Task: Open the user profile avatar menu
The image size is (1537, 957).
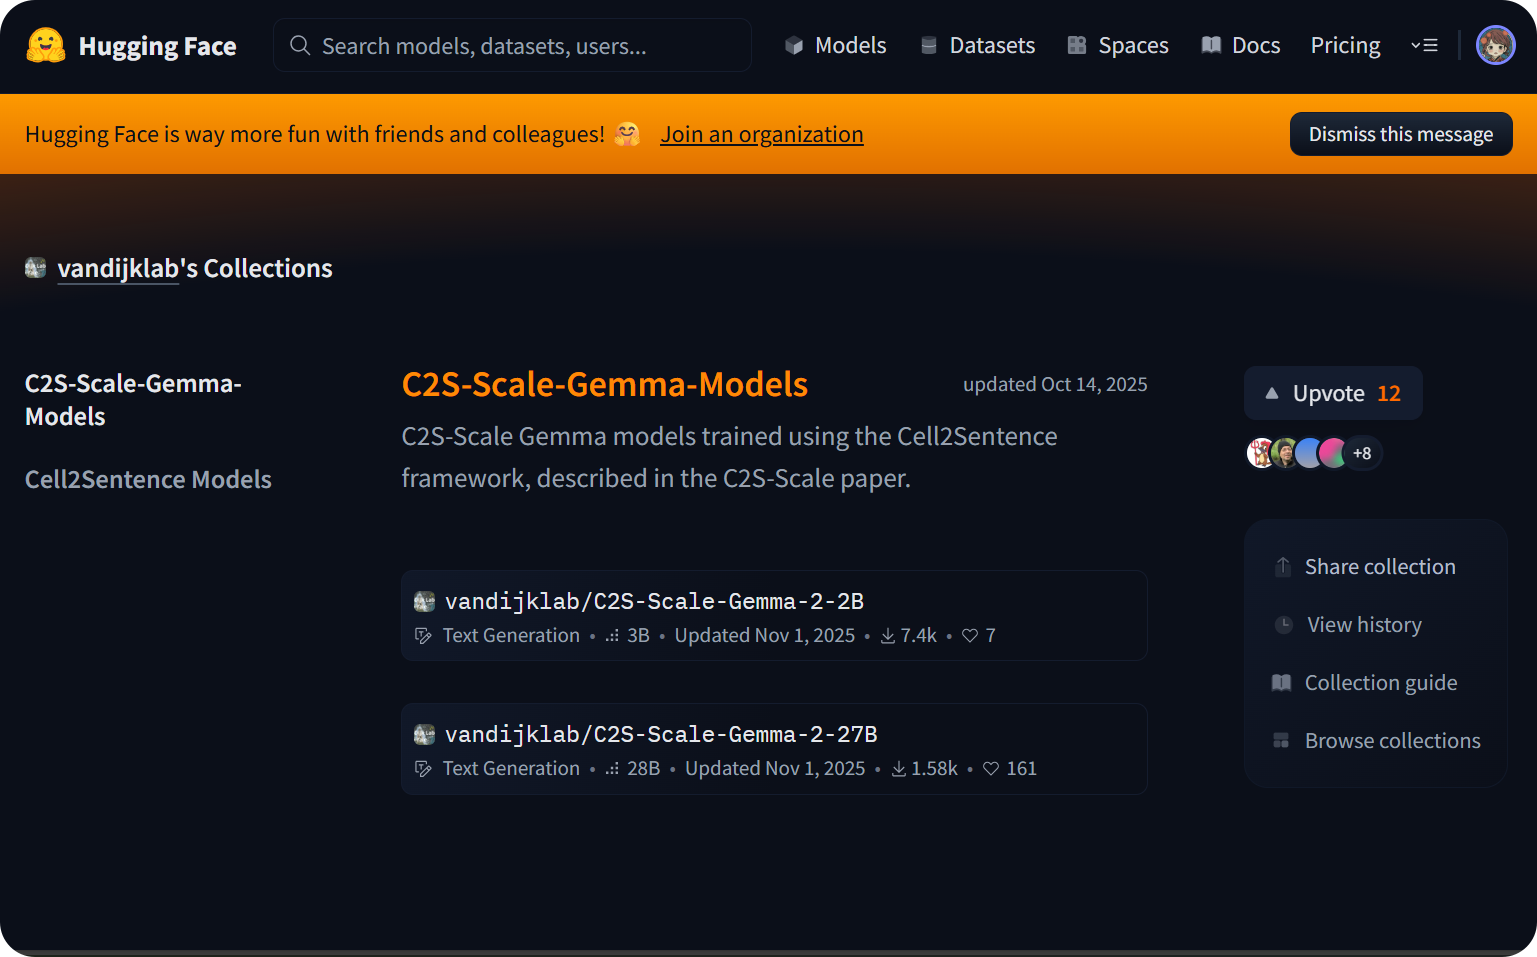Action: pos(1495,45)
